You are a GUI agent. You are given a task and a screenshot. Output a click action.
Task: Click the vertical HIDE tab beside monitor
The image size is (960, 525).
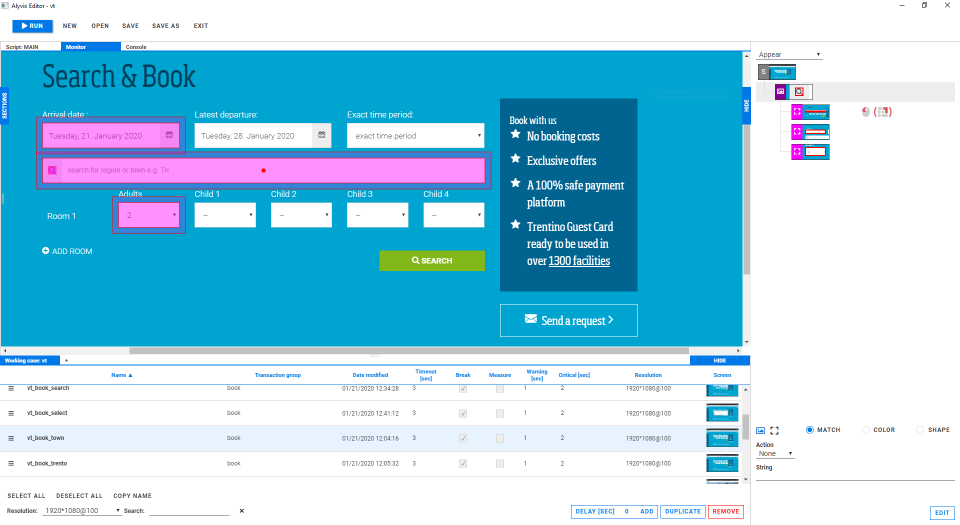click(x=746, y=106)
